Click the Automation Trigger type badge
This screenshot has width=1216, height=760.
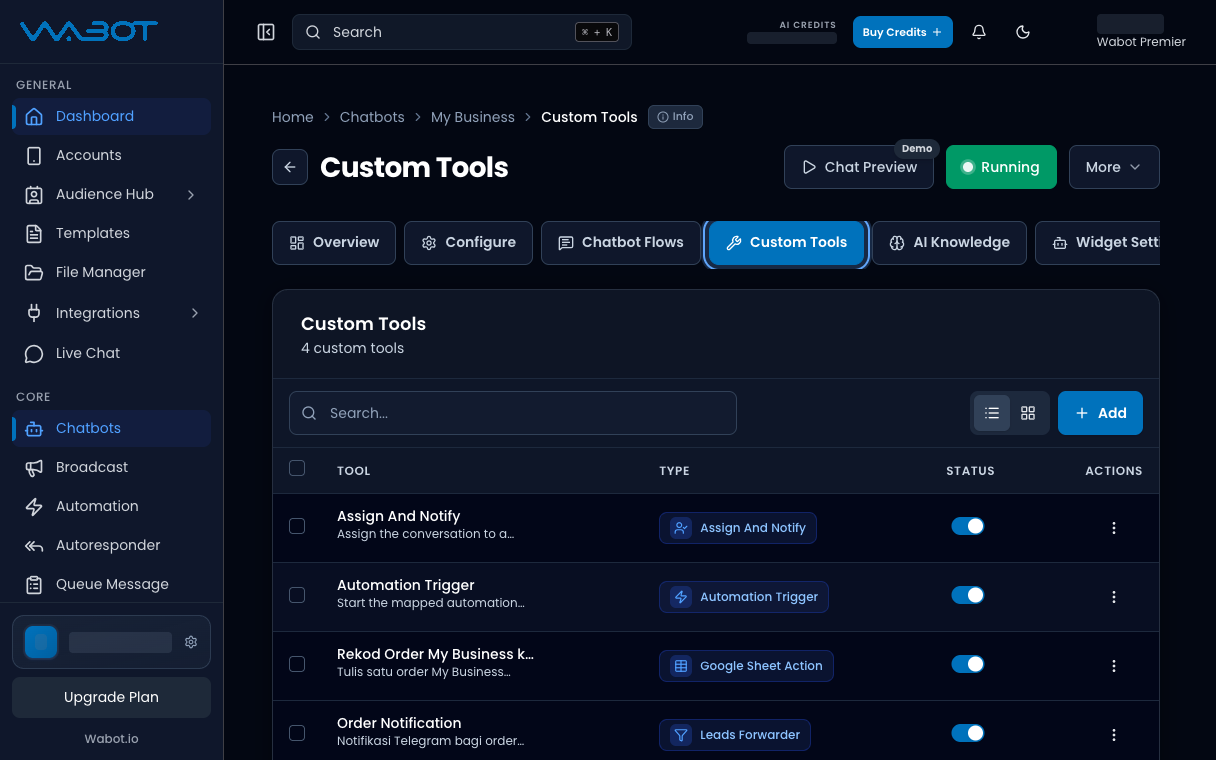(744, 597)
